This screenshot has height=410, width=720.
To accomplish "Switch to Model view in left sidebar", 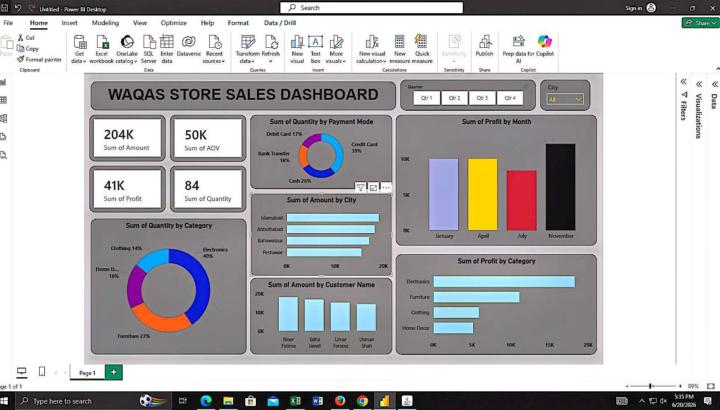I will 4,118.
